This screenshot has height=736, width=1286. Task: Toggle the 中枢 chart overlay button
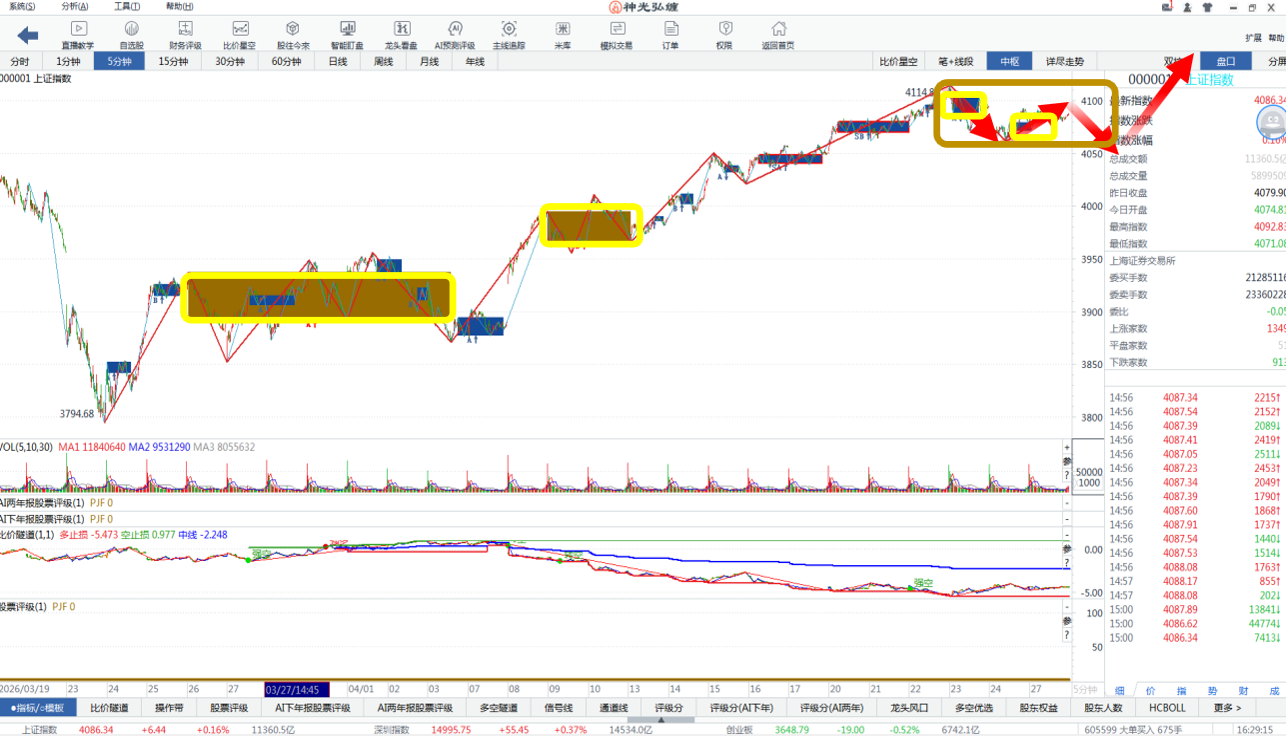(1010, 61)
